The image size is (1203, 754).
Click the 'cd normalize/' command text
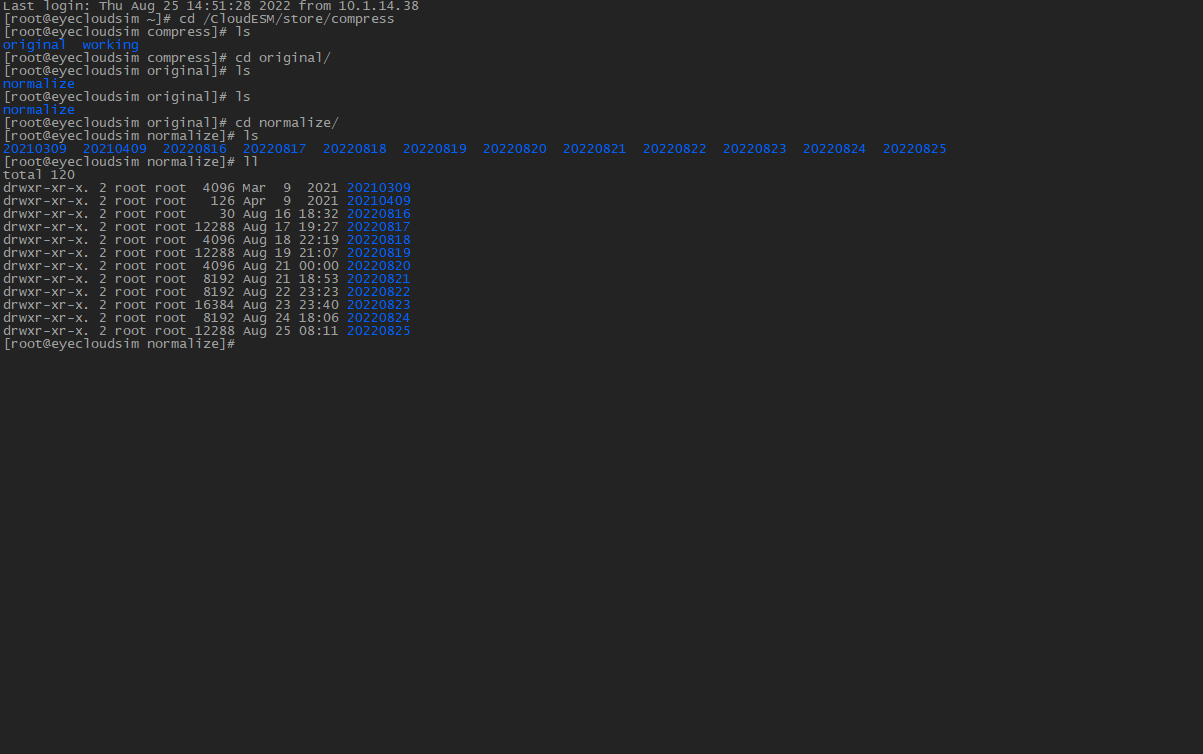click(x=286, y=123)
